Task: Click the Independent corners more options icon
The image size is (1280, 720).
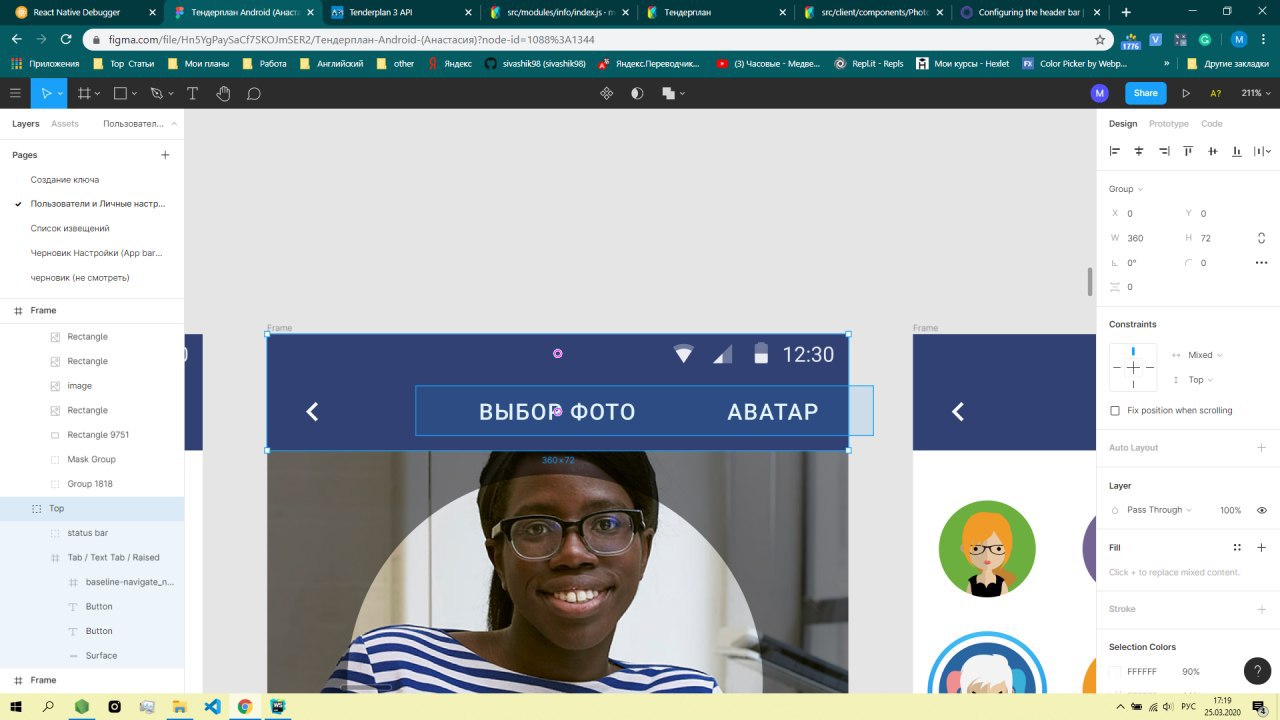Action: (x=1261, y=262)
